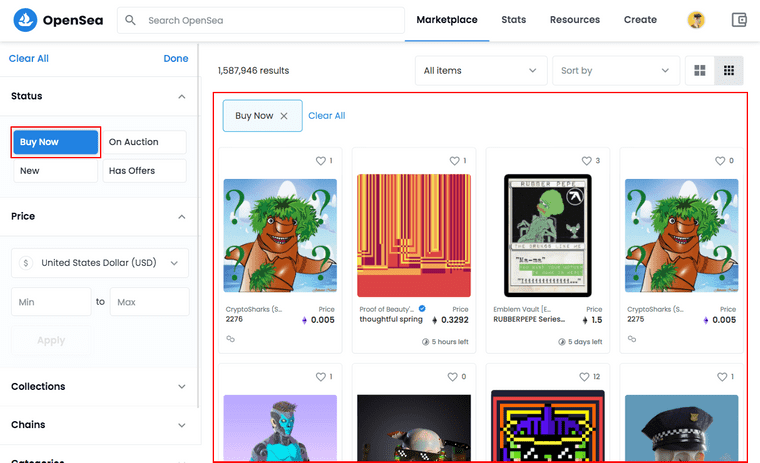Click Clear All next to Buy Now chip

click(327, 116)
